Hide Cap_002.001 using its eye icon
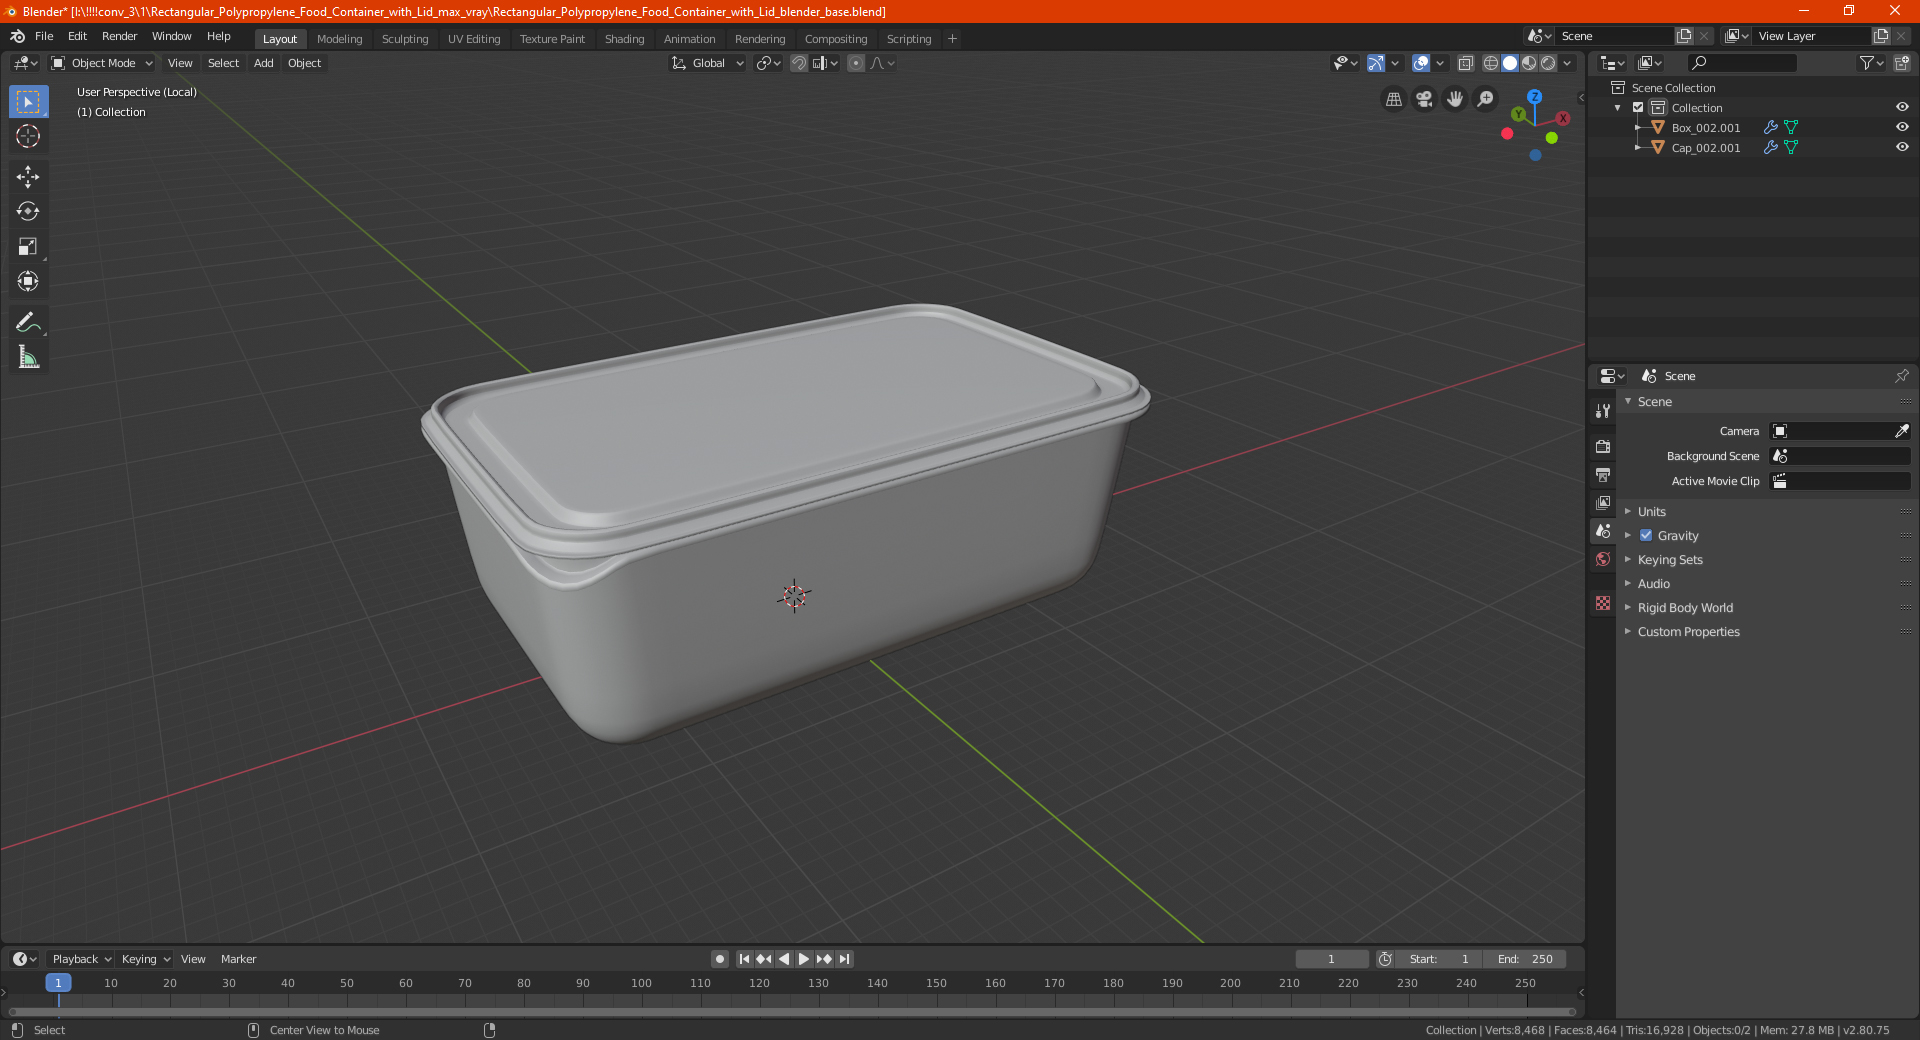This screenshot has width=1920, height=1040. coord(1902,148)
